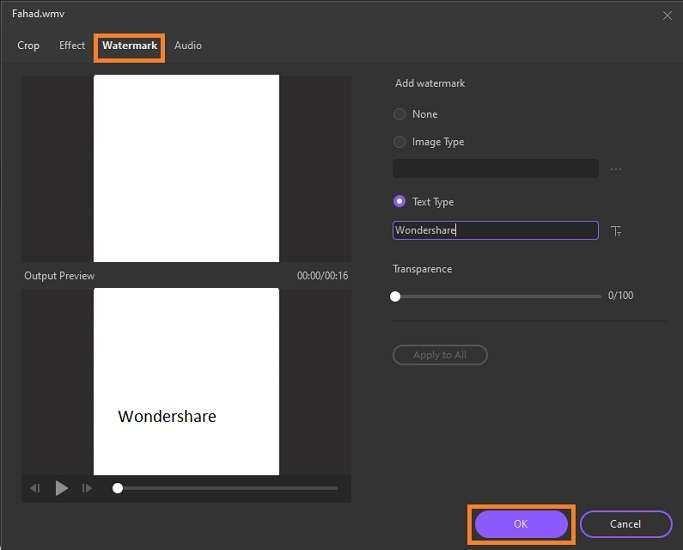Image resolution: width=683 pixels, height=550 pixels.
Task: Click the Add watermark heading
Action: click(x=430, y=83)
